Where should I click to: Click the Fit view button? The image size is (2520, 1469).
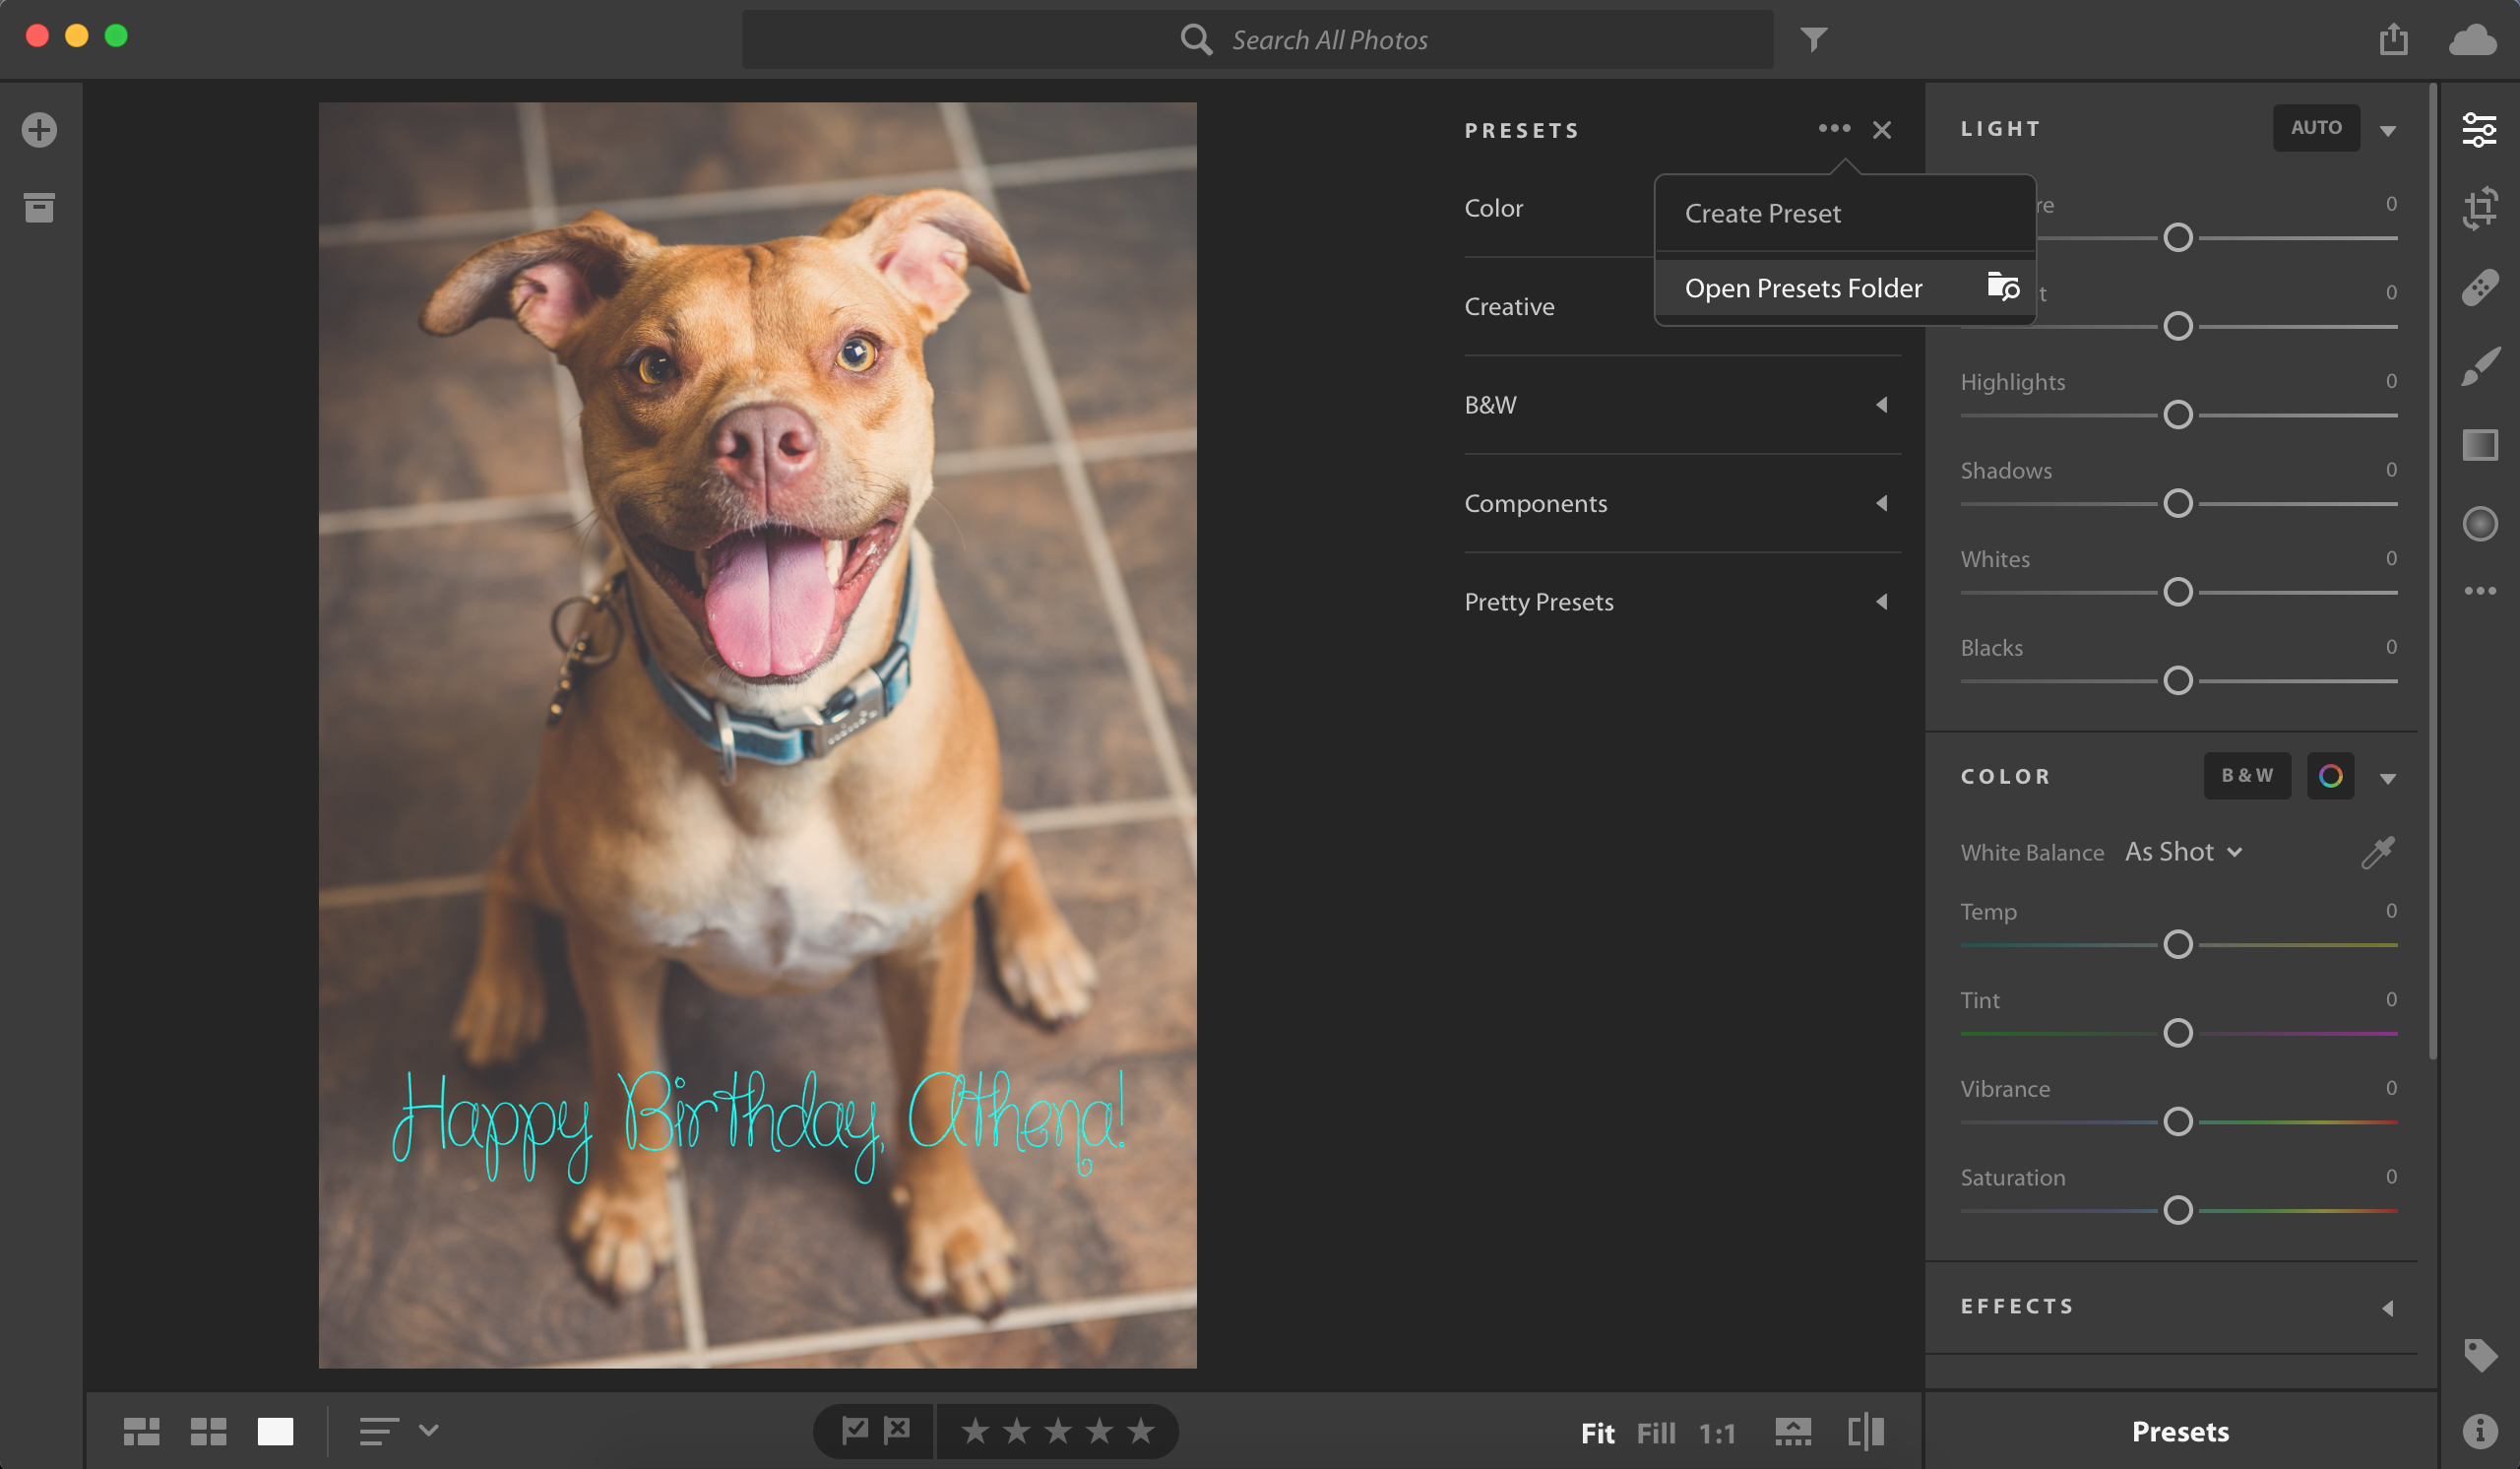tap(1594, 1433)
